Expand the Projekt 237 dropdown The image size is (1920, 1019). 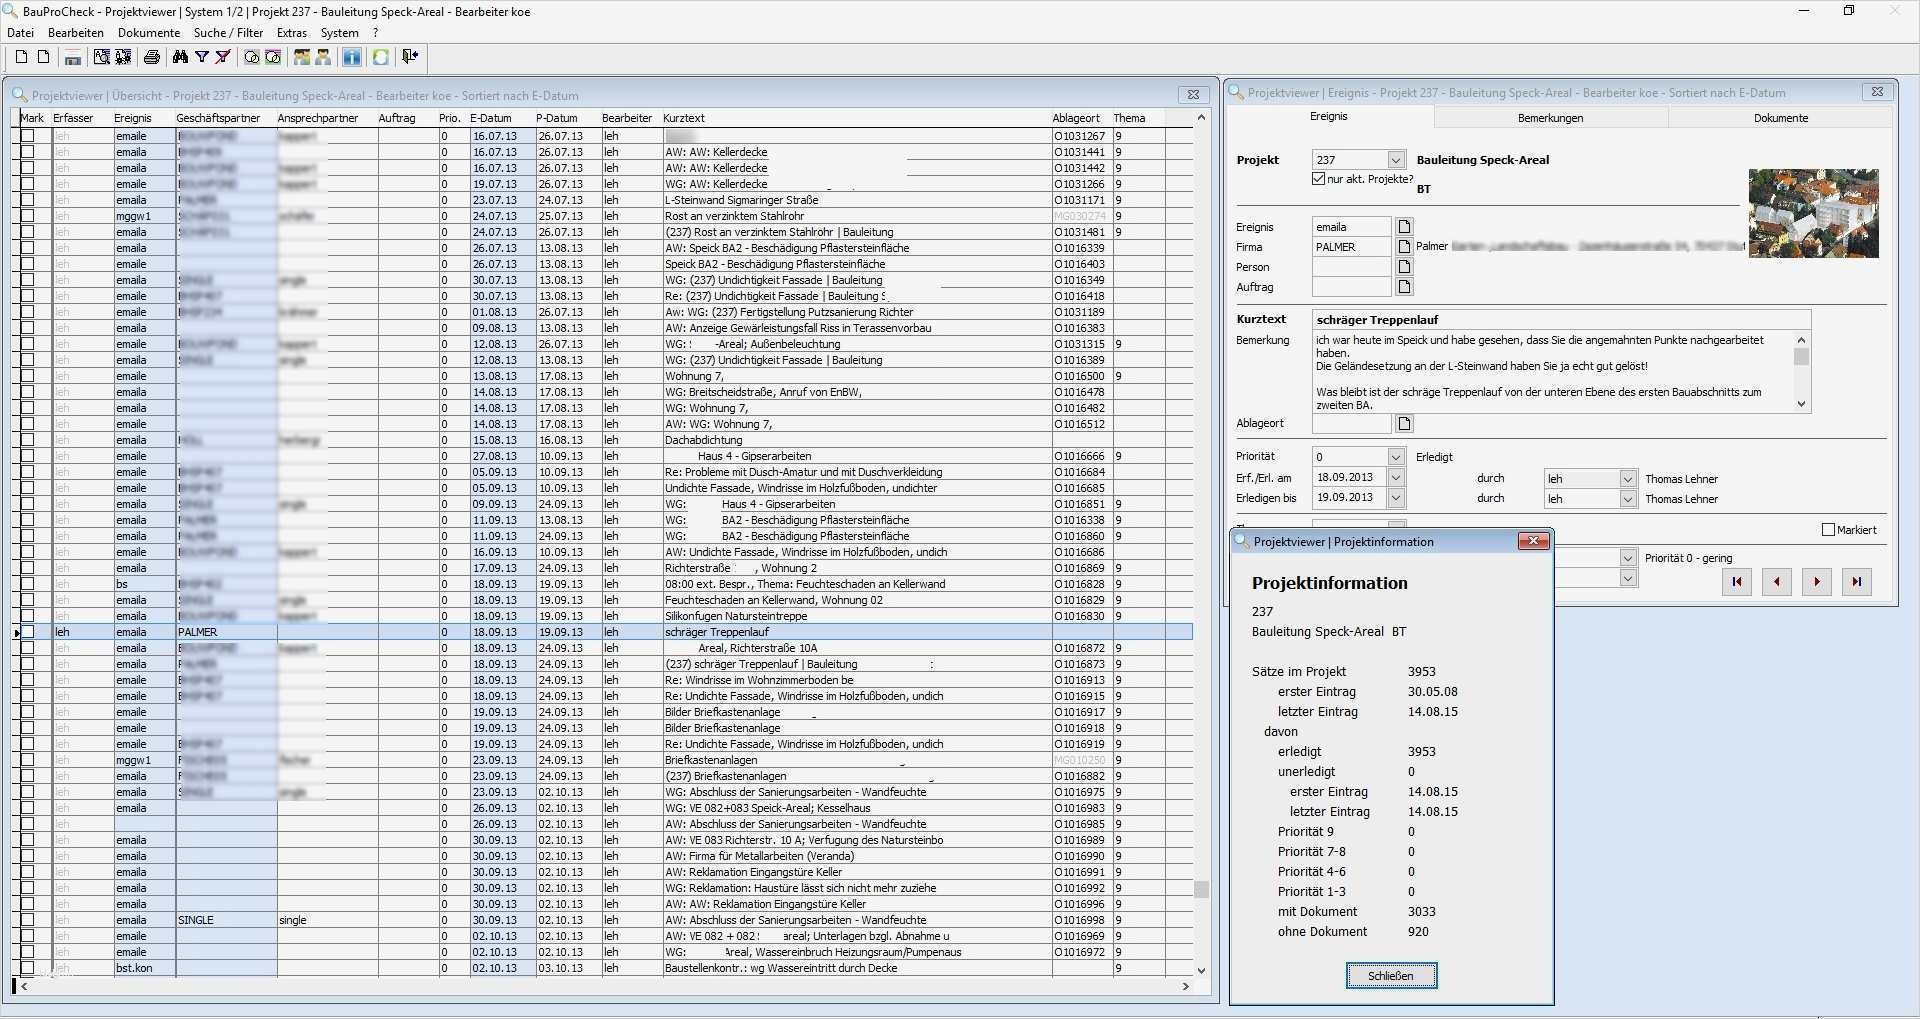point(1396,160)
